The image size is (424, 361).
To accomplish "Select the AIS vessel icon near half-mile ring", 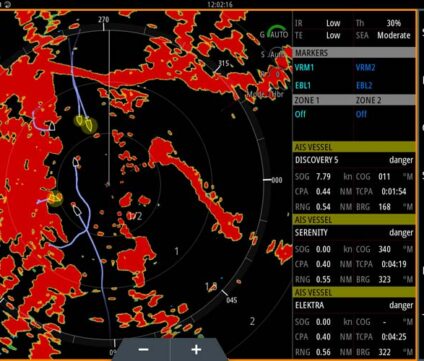I will 77,210.
